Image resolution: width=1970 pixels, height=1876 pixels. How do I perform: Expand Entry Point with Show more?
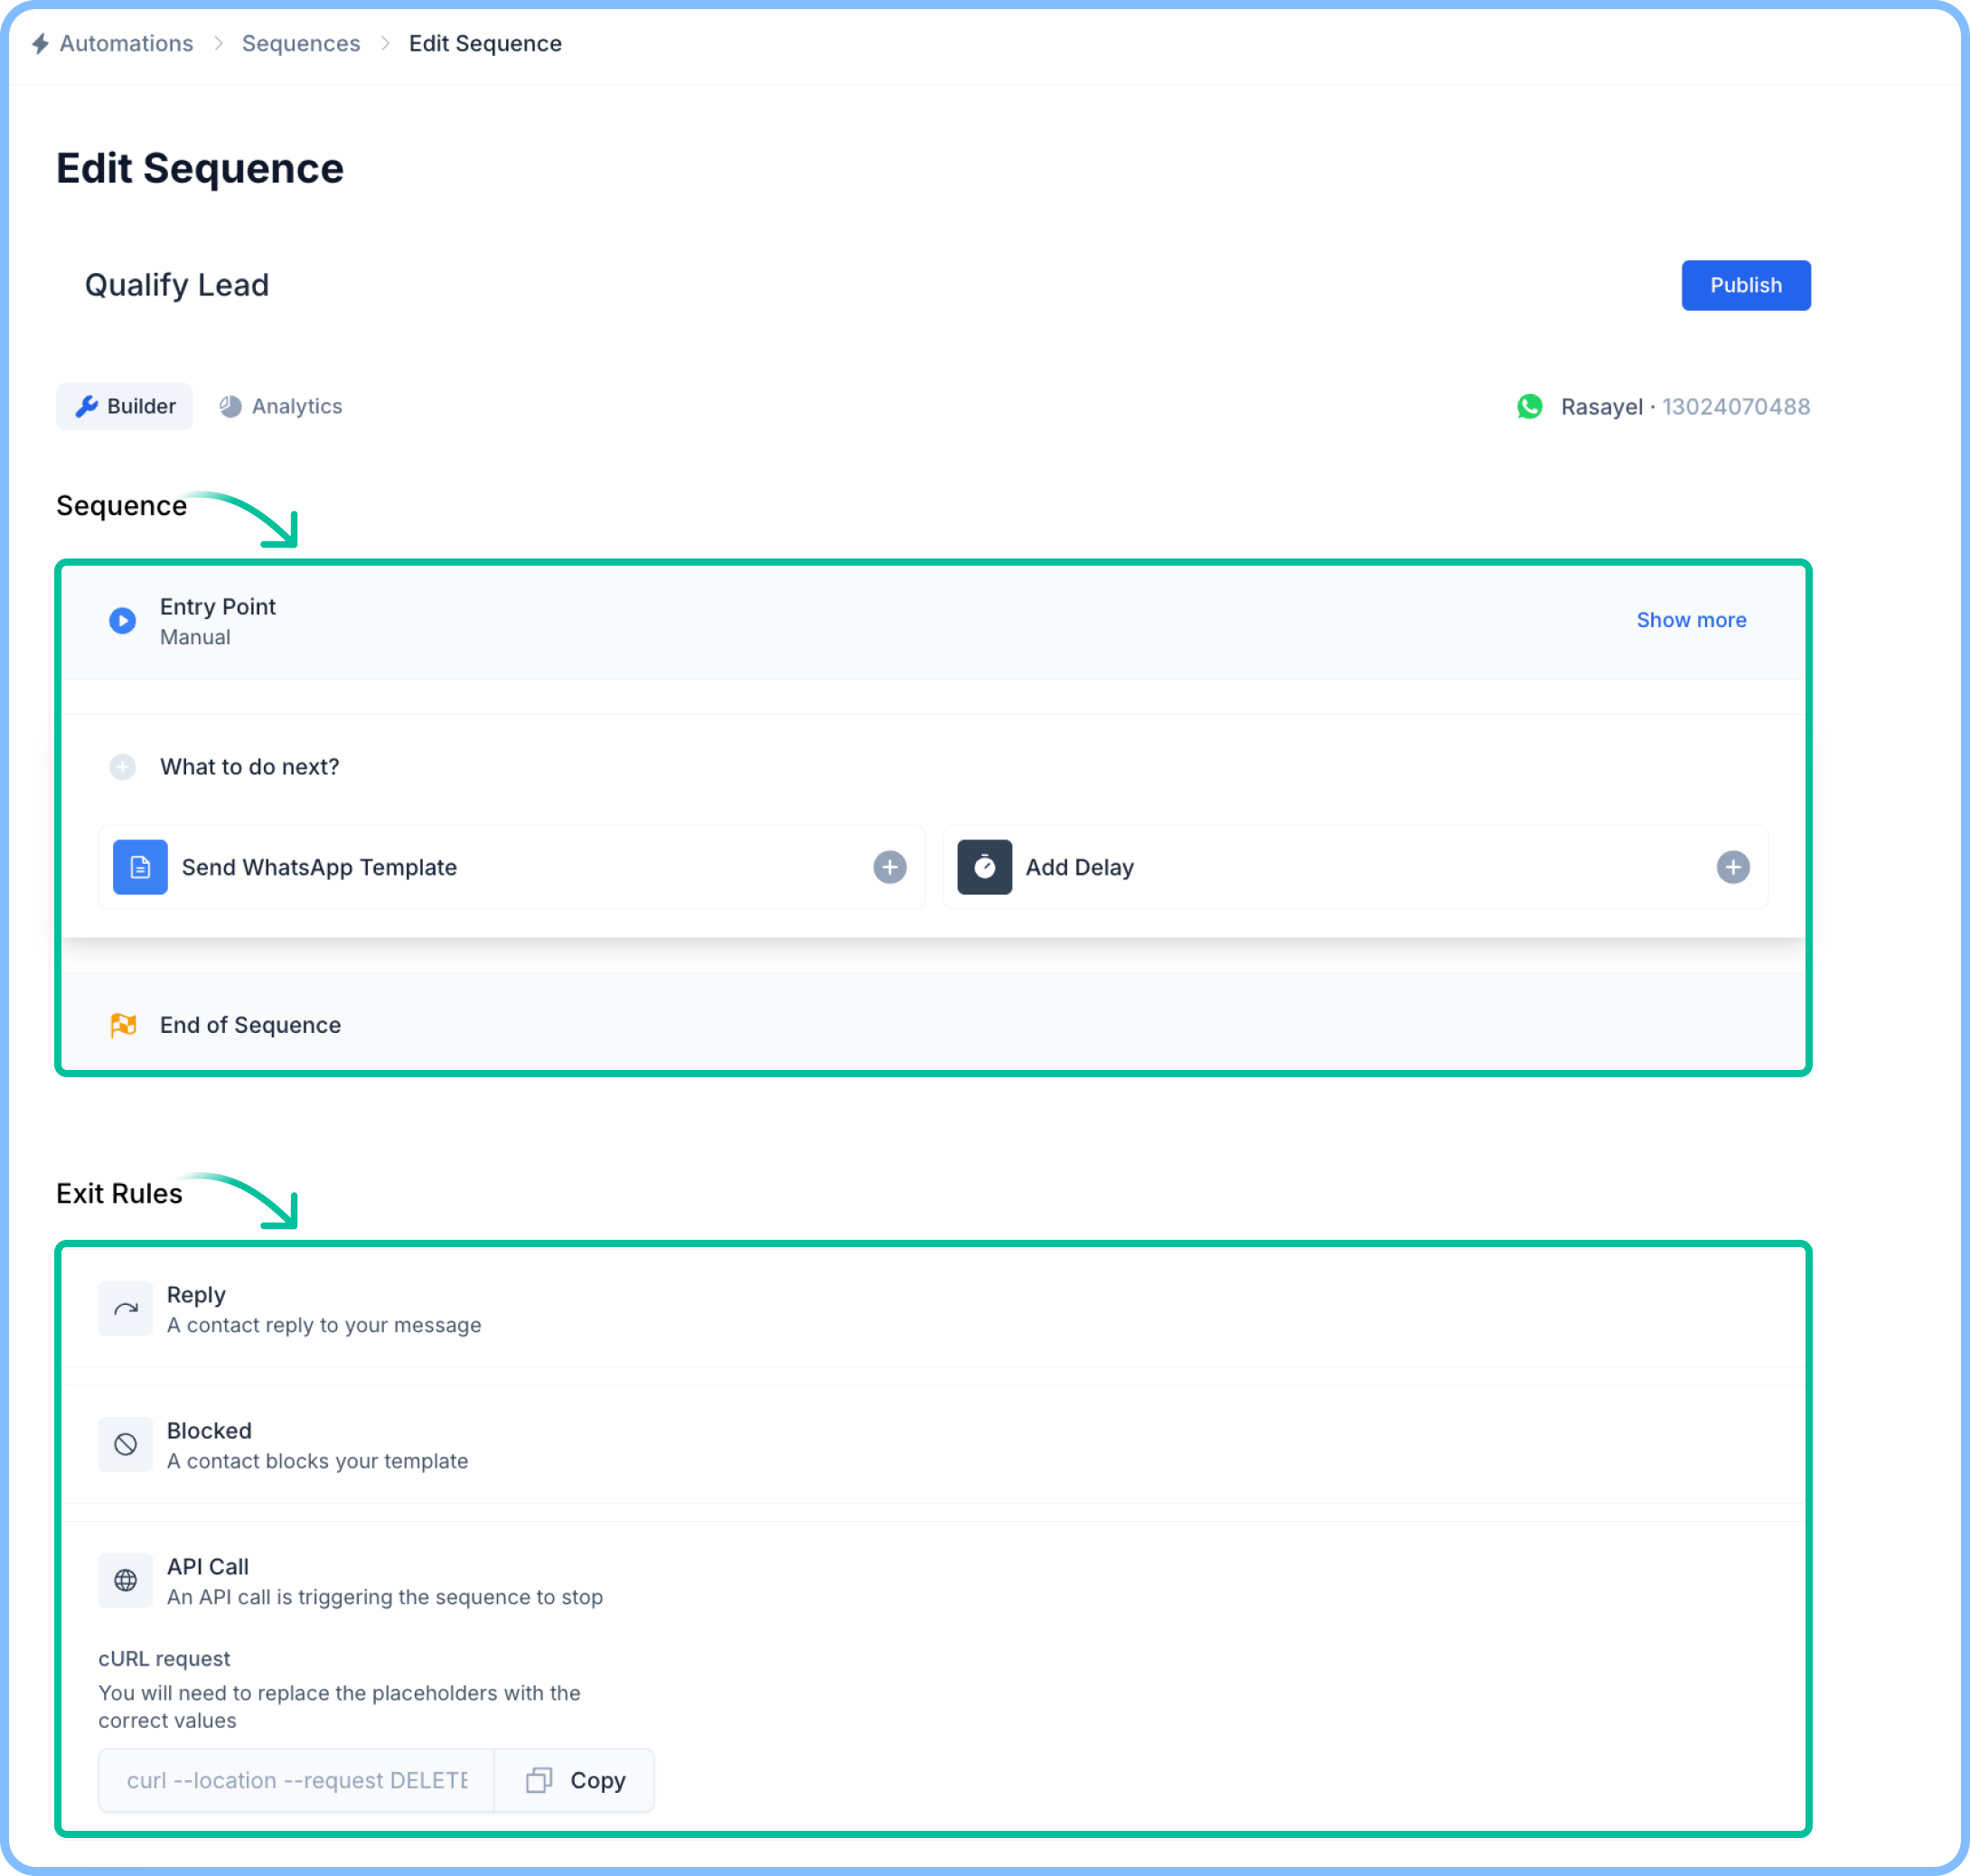(1690, 620)
